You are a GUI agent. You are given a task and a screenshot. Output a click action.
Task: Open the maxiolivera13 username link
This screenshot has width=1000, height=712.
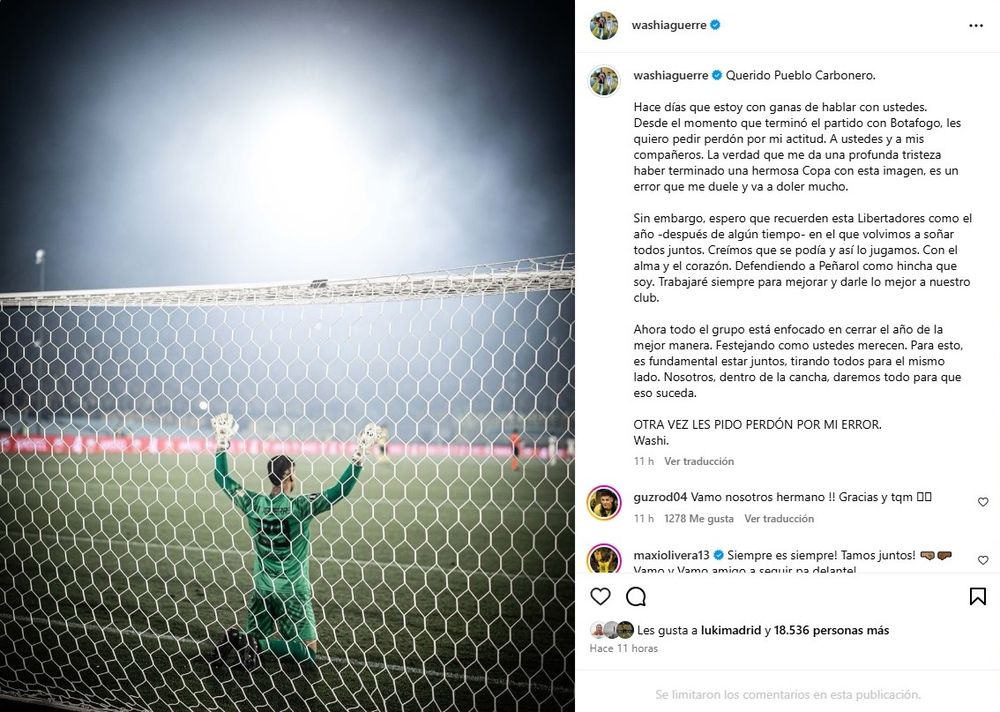[x=671, y=555]
